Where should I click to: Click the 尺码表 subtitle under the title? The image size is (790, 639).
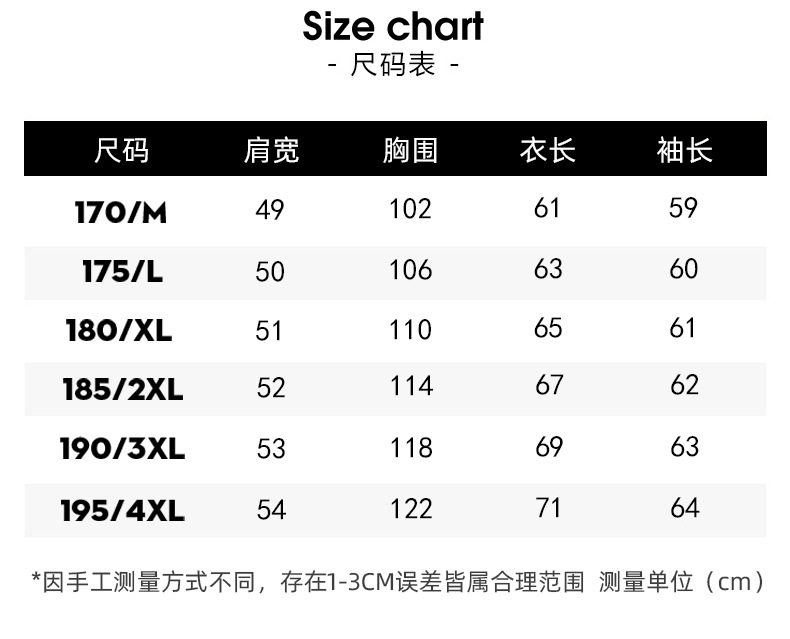click(x=394, y=67)
